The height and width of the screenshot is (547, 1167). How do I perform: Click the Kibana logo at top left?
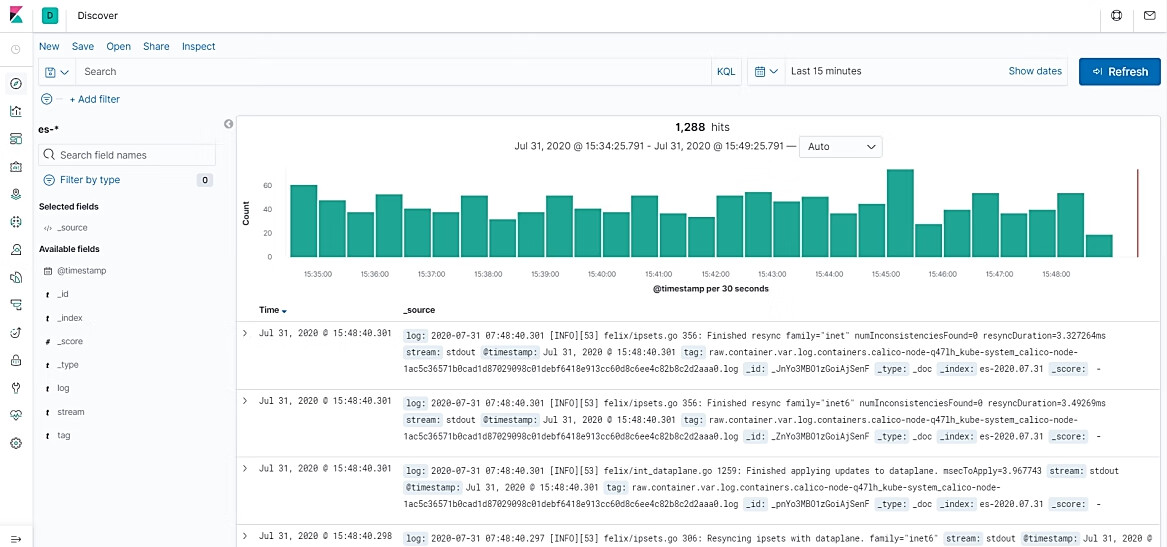(x=17, y=16)
